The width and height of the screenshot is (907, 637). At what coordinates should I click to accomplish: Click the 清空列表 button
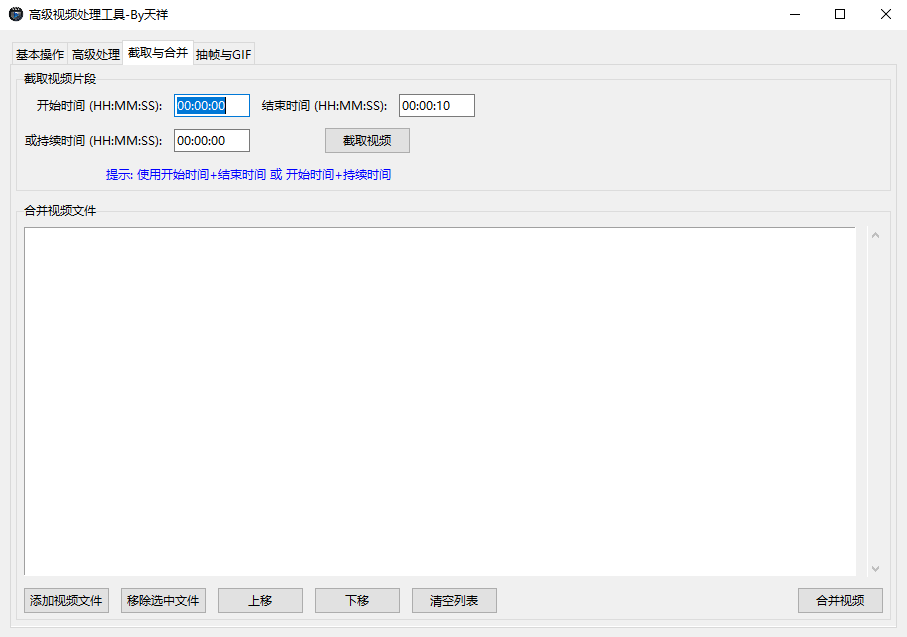(x=454, y=601)
